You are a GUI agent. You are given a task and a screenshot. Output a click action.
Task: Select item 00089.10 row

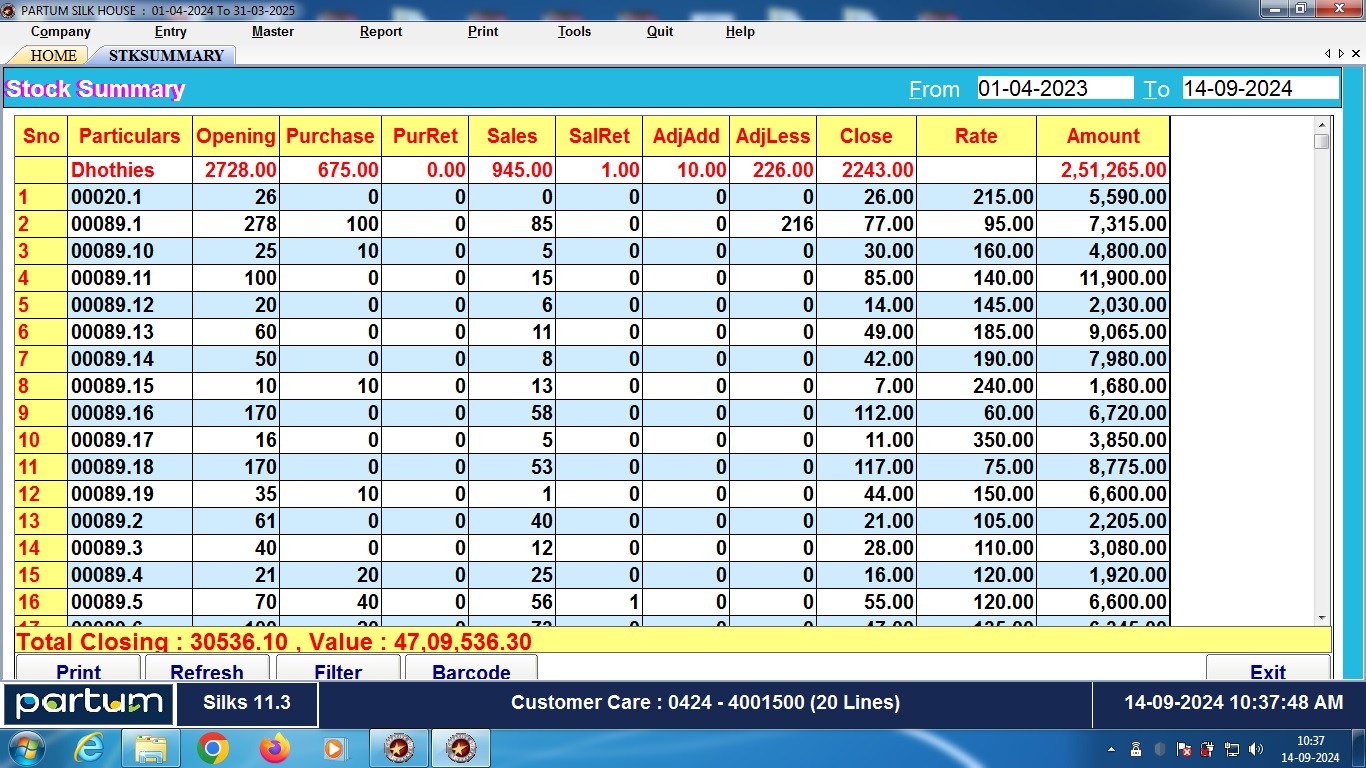(x=592, y=251)
